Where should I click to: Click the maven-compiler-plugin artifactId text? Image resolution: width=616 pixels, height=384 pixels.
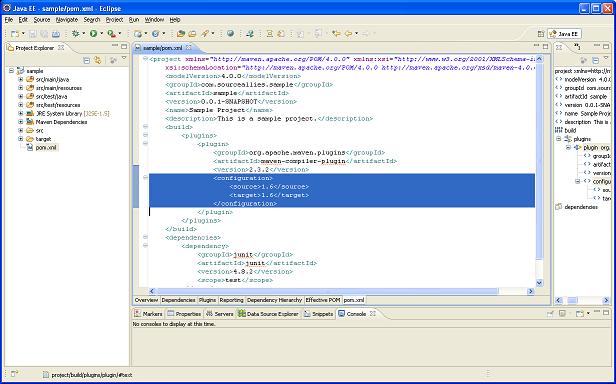[x=303, y=161]
